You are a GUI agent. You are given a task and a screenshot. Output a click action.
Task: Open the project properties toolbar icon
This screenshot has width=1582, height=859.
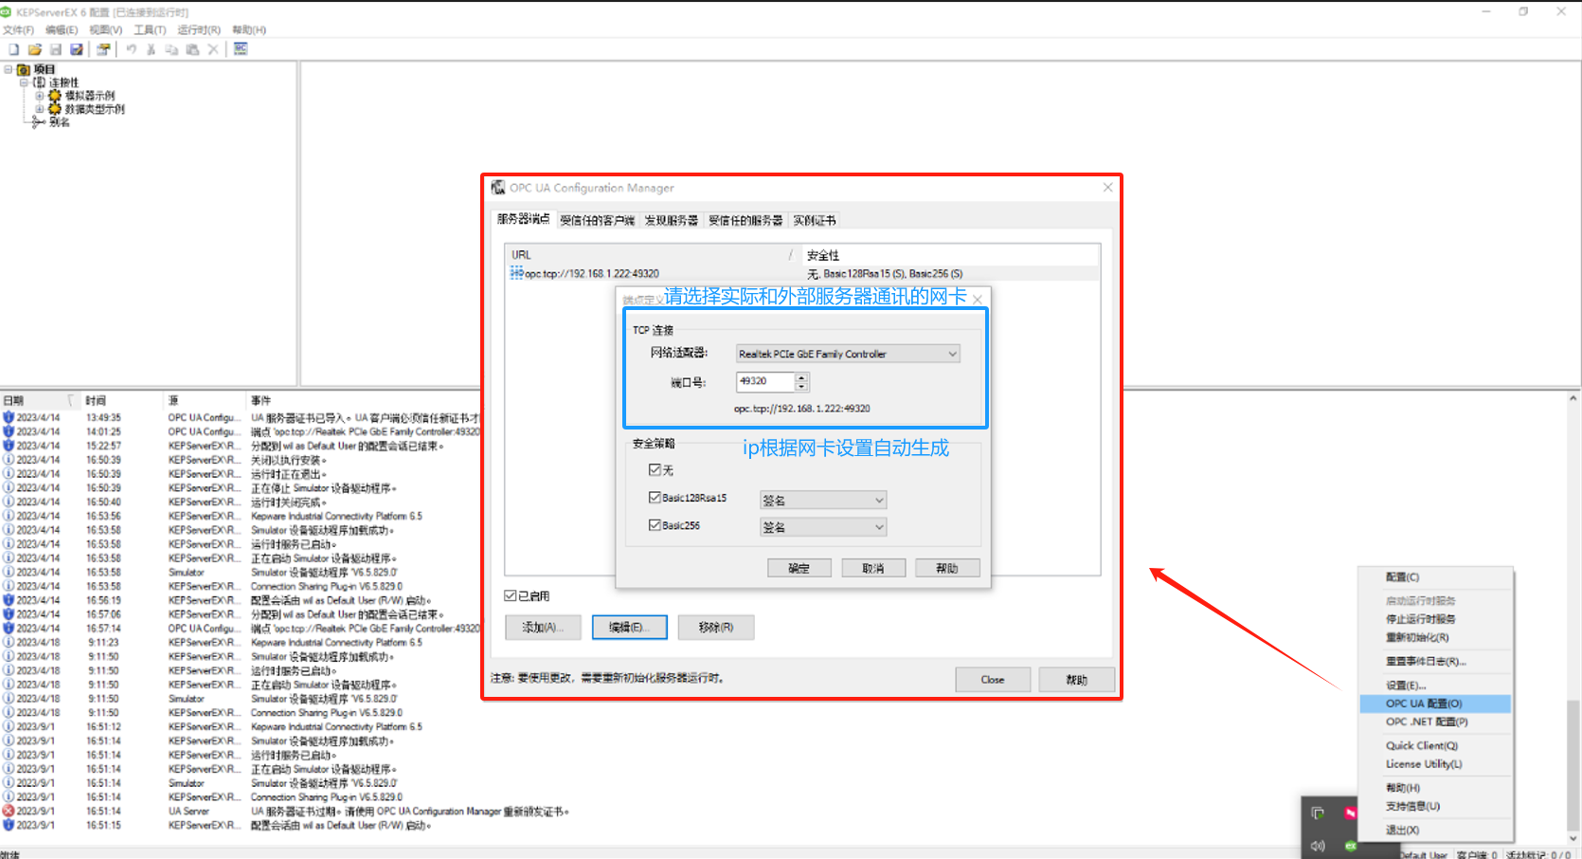coord(103,49)
